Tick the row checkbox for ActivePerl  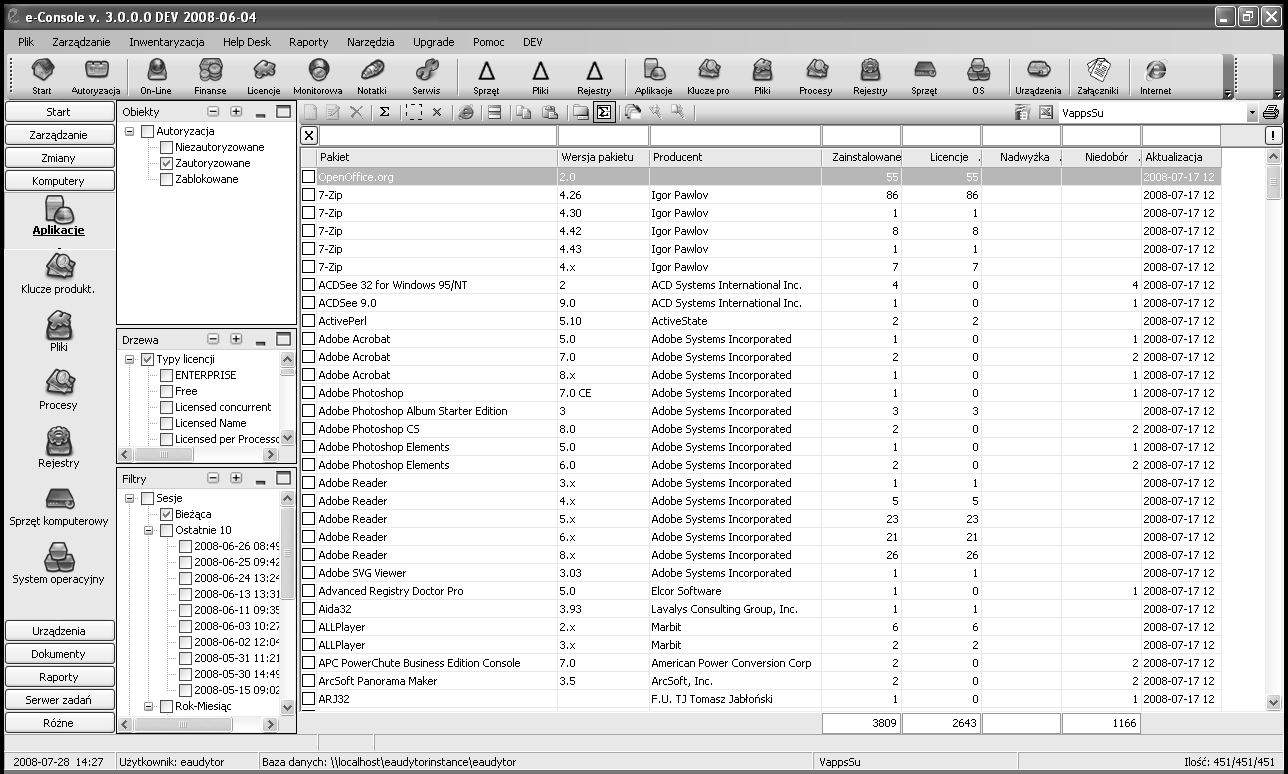(309, 321)
